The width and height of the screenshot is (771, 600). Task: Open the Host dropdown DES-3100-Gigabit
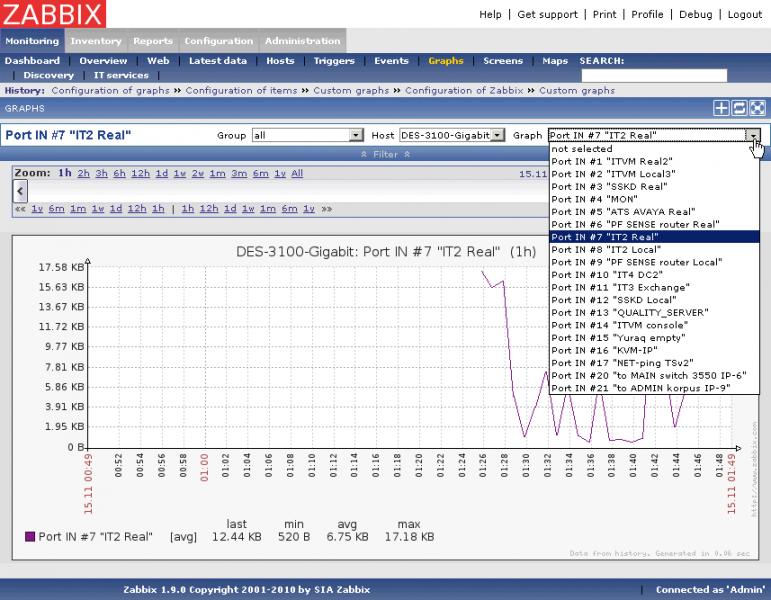click(x=451, y=135)
